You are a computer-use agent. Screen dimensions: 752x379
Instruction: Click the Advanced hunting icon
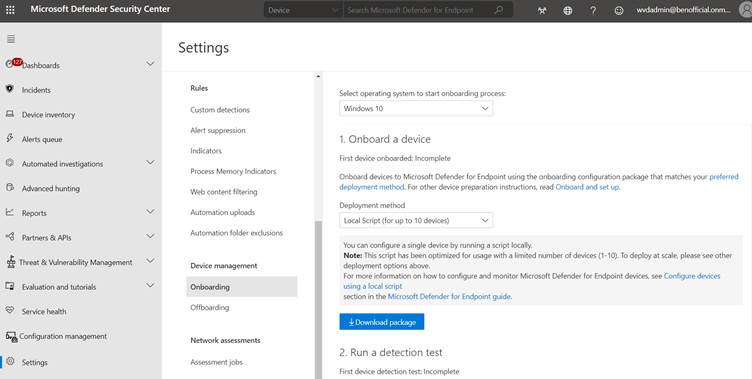(10, 188)
